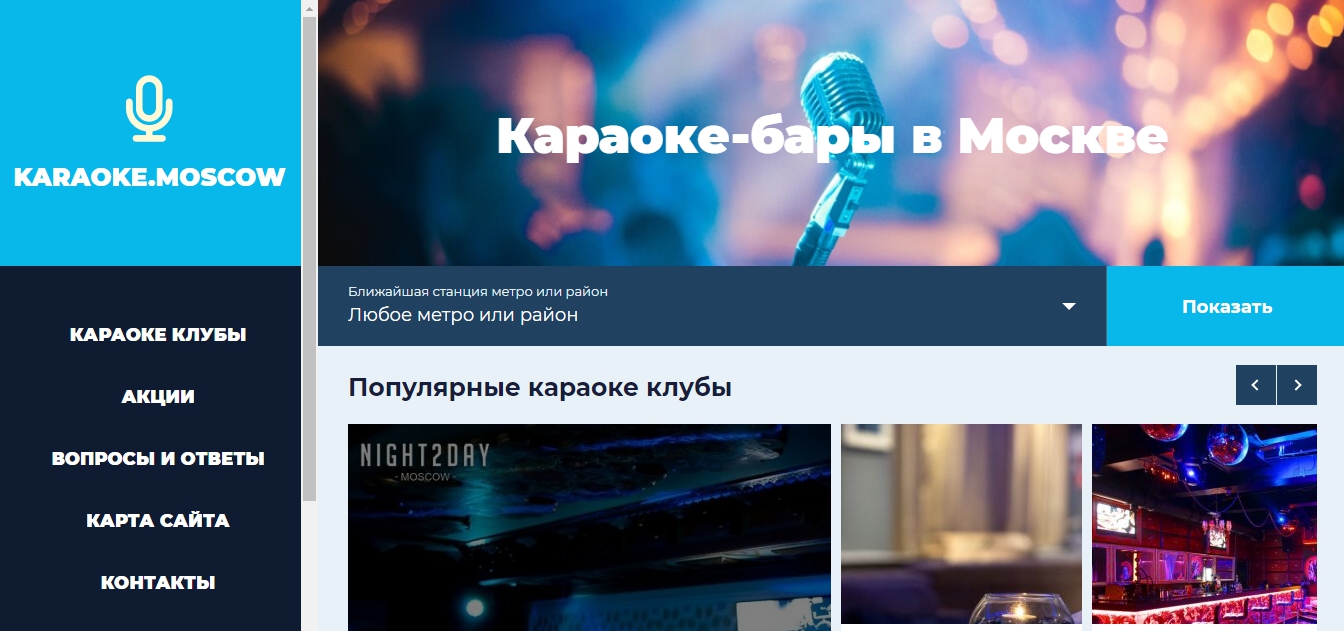Screen dimensions: 1344x631
Task: Open the red-lit bar club thumbnail
Action: [x=1204, y=527]
